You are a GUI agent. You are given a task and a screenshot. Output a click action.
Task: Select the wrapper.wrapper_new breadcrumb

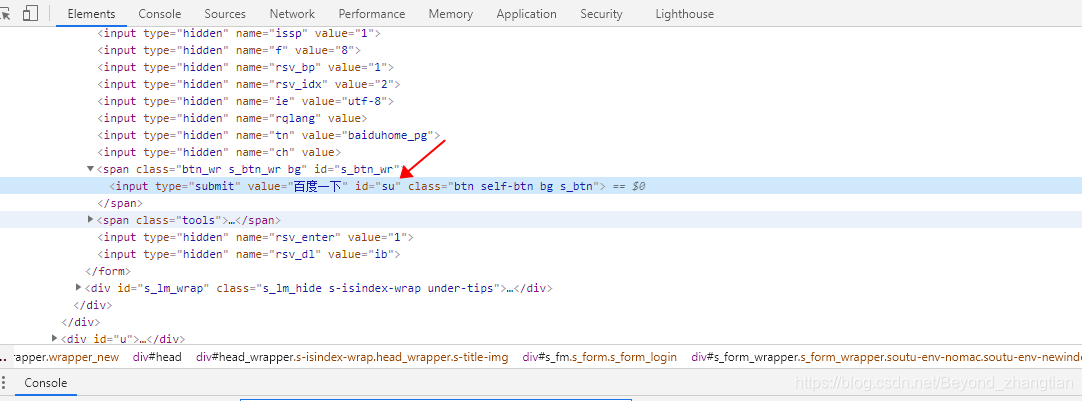point(65,357)
